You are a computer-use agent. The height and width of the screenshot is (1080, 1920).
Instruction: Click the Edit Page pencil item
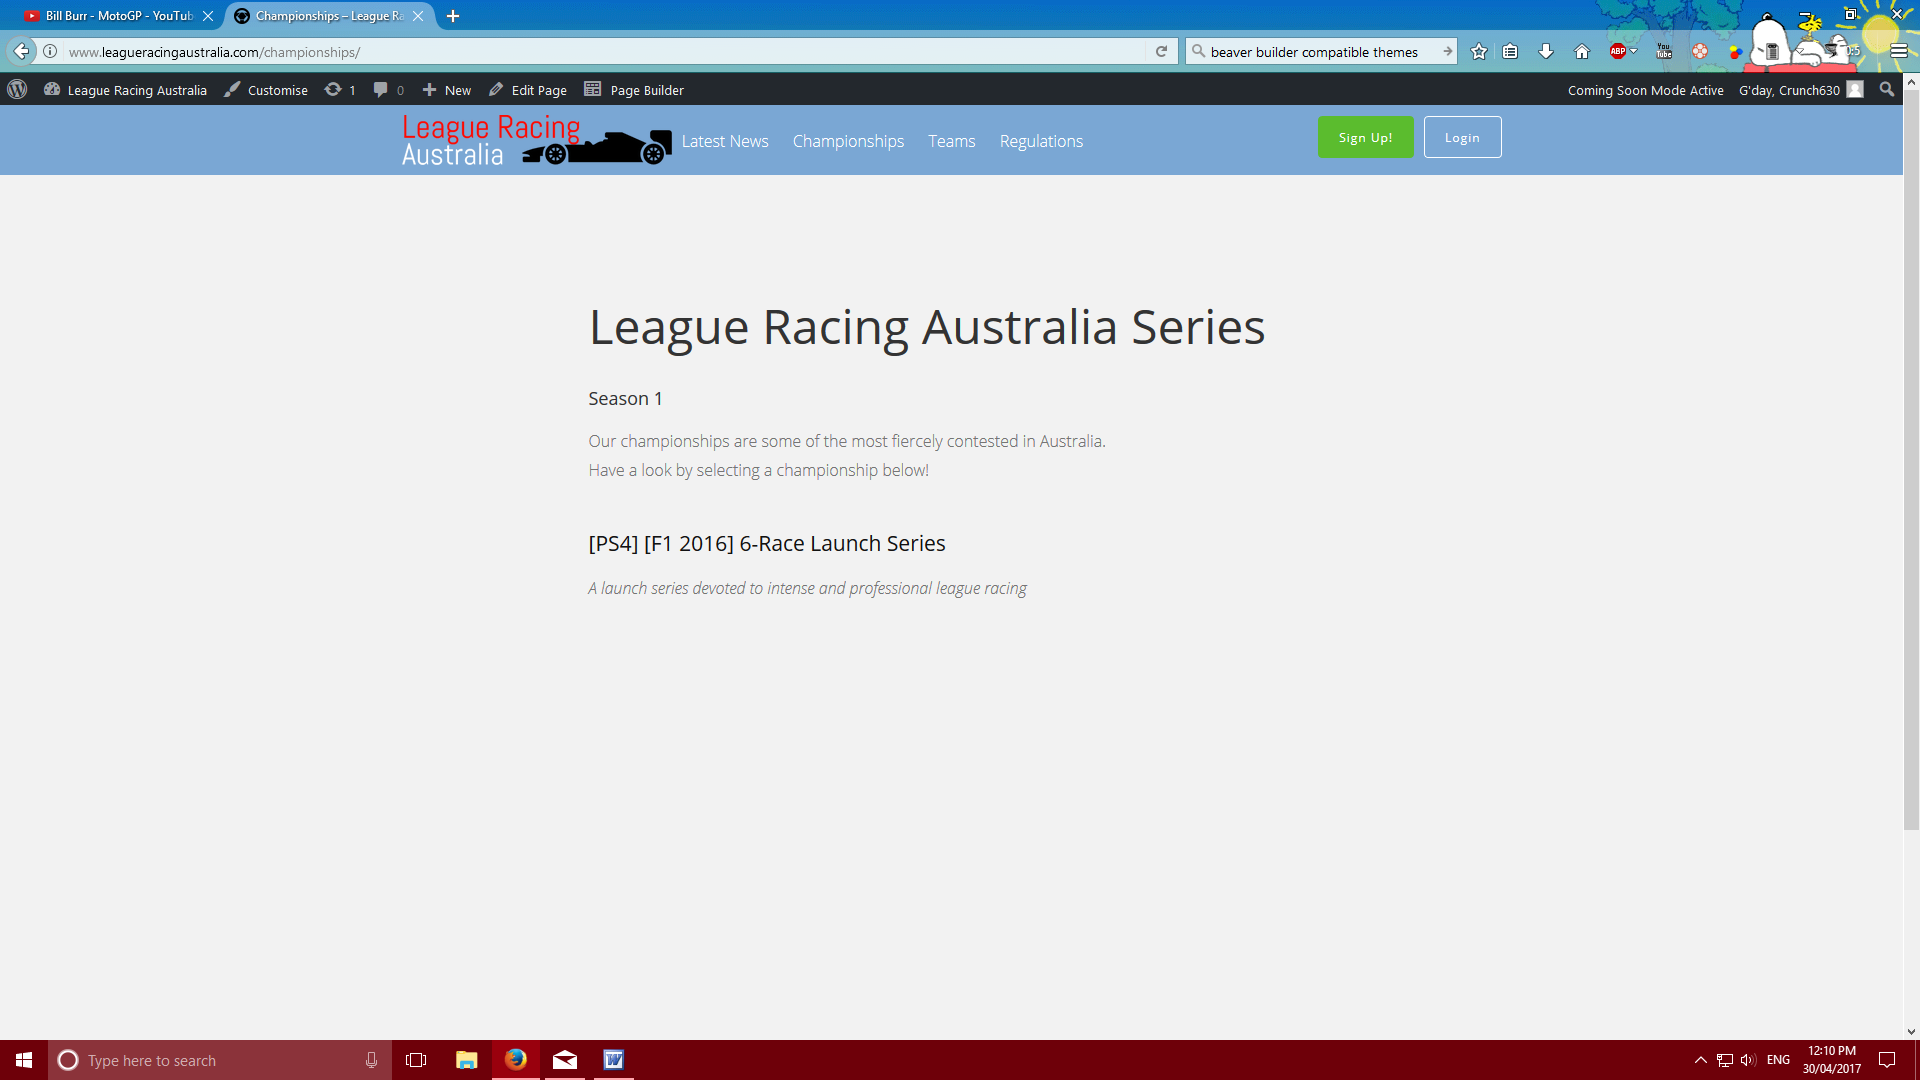(528, 90)
